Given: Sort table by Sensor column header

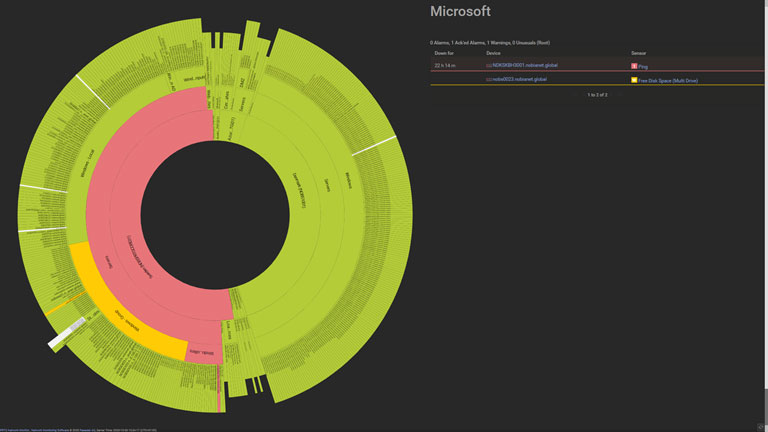Looking at the screenshot, I should [638, 52].
